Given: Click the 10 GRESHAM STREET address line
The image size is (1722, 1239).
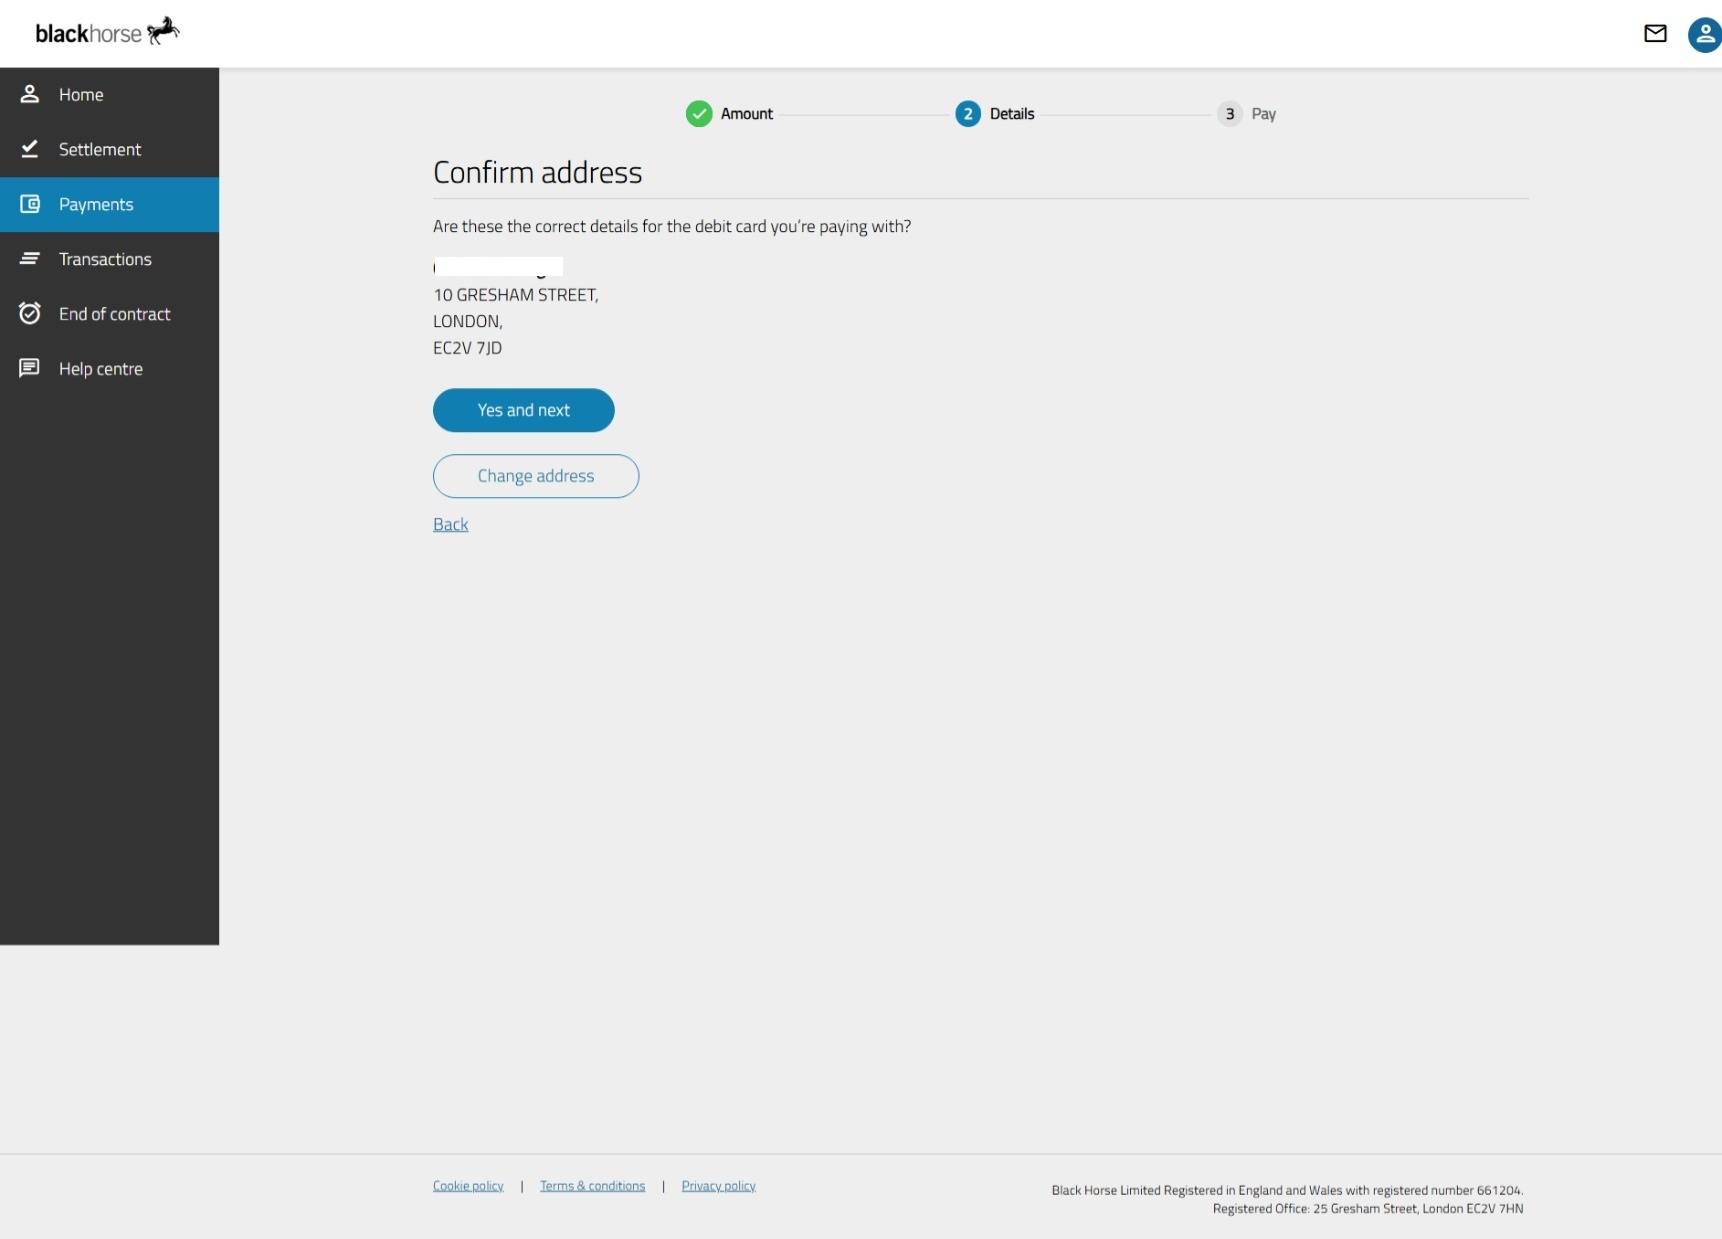Looking at the screenshot, I should pyautogui.click(x=516, y=295).
